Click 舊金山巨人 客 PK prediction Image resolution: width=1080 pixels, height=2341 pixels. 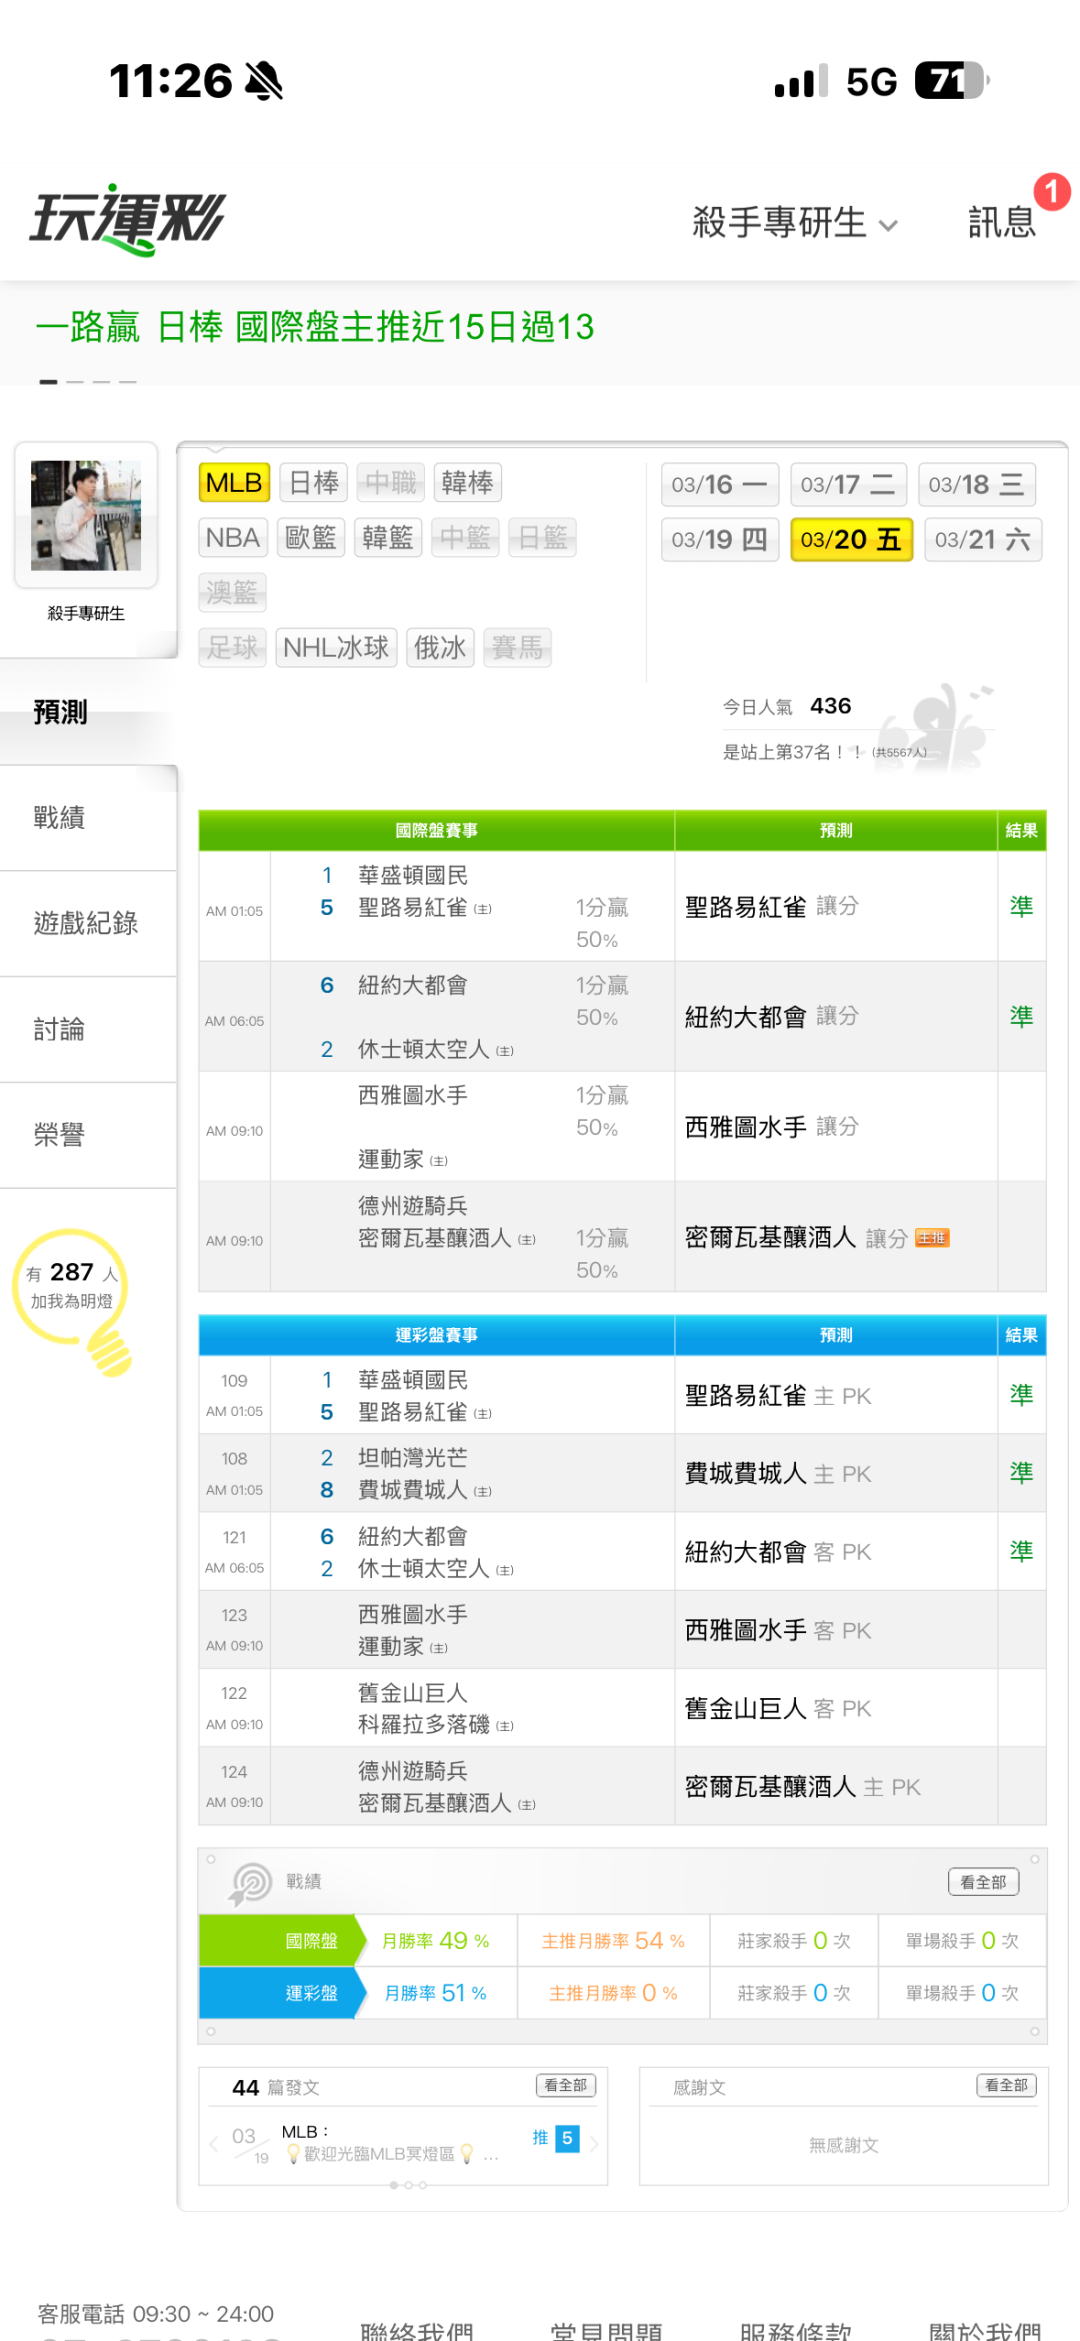tap(778, 1709)
